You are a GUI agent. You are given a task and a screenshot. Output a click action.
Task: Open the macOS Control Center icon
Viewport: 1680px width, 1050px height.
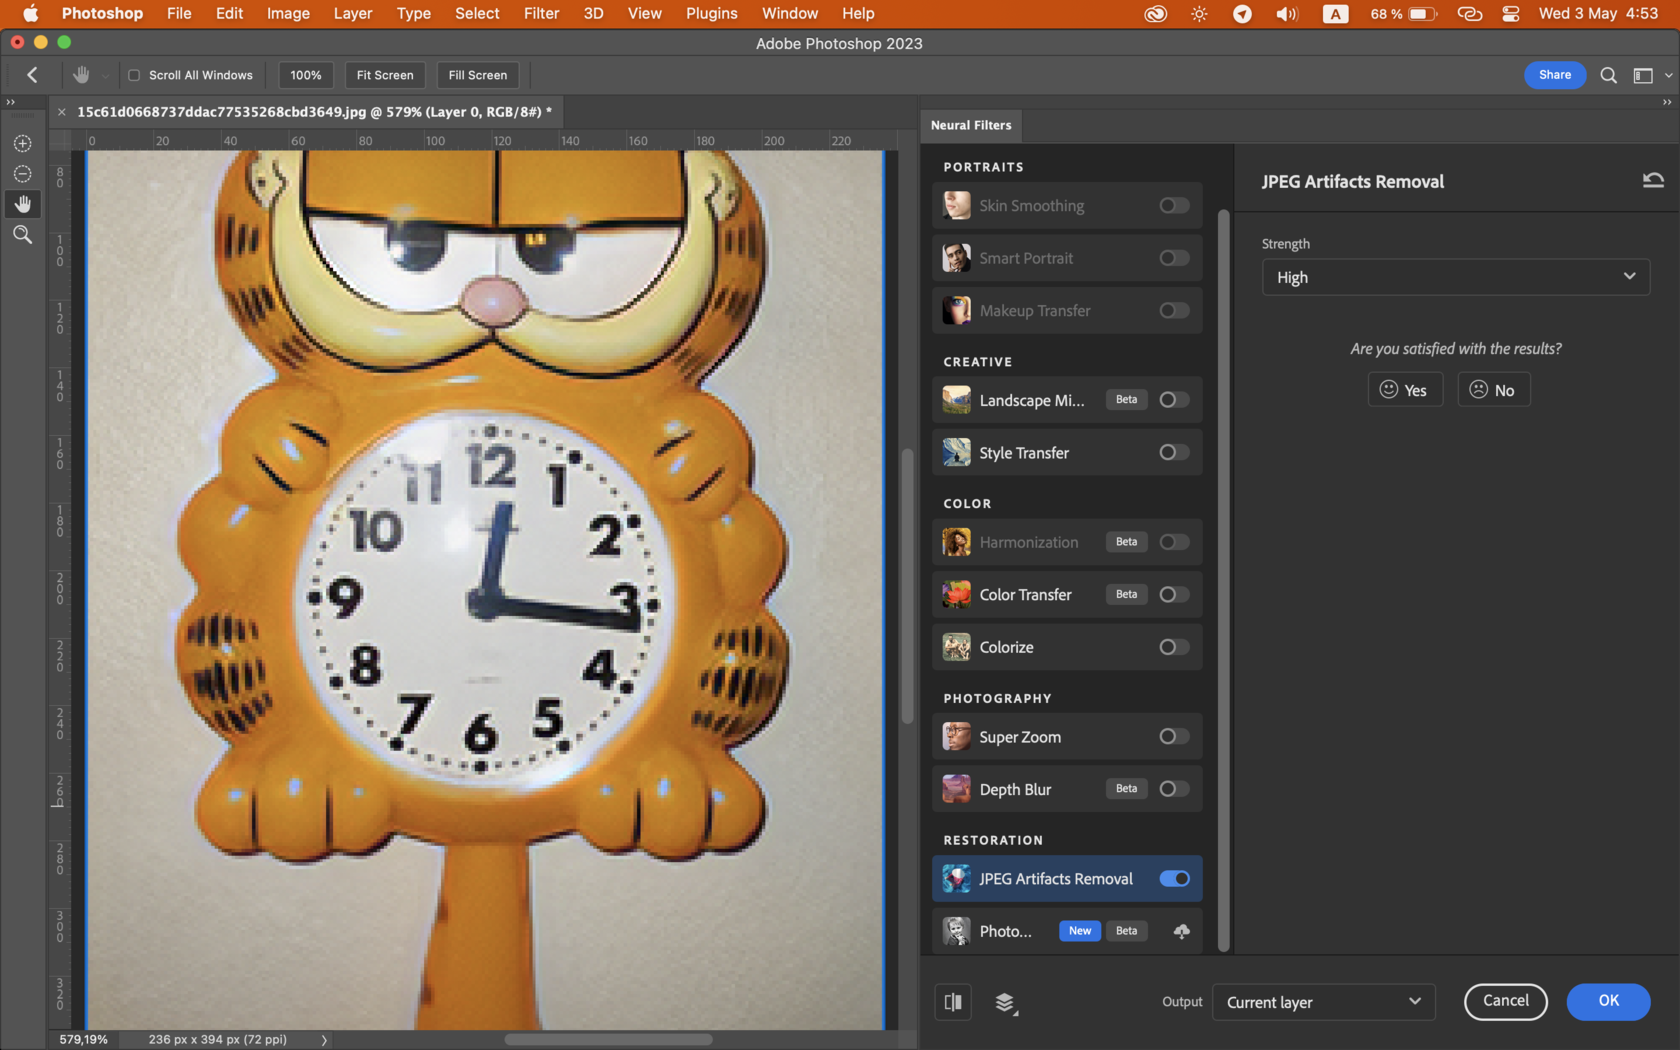pos(1510,13)
